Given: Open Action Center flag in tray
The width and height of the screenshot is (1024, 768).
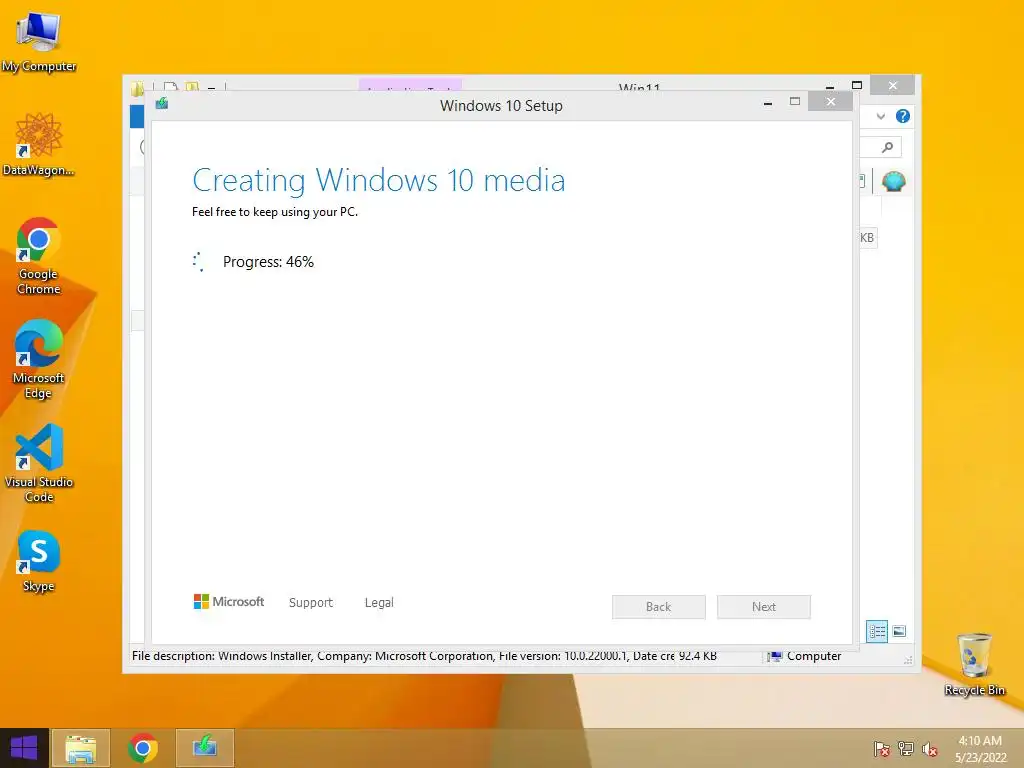Looking at the screenshot, I should pyautogui.click(x=882, y=749).
